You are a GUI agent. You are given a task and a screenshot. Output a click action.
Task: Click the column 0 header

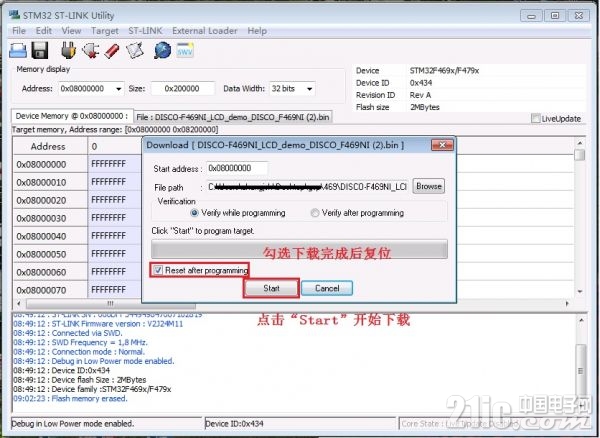115,146
